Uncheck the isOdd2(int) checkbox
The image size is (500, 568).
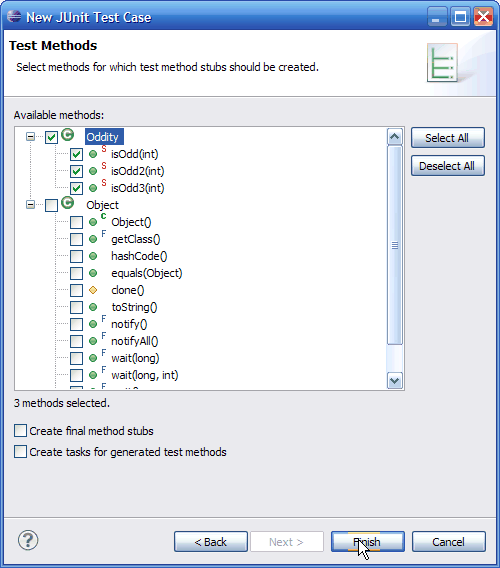76,171
